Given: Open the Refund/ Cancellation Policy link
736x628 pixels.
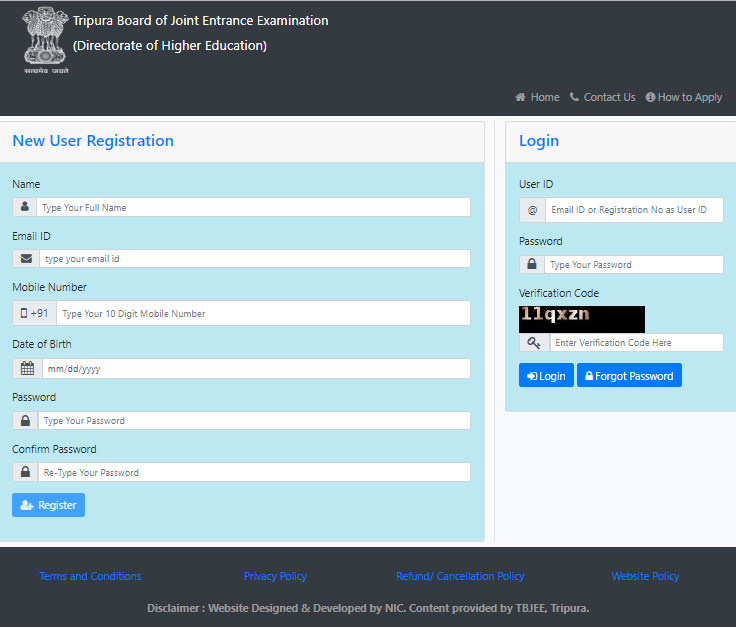Looking at the screenshot, I should [x=460, y=576].
